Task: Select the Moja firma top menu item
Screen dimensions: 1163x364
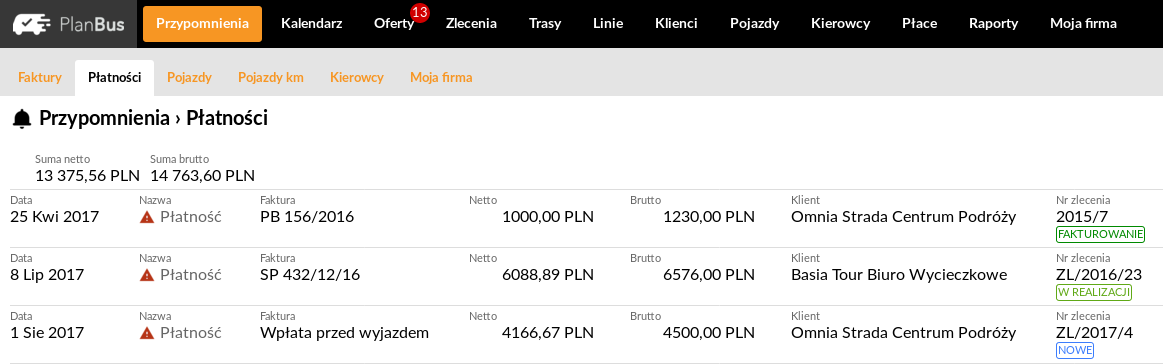Action: 1083,24
